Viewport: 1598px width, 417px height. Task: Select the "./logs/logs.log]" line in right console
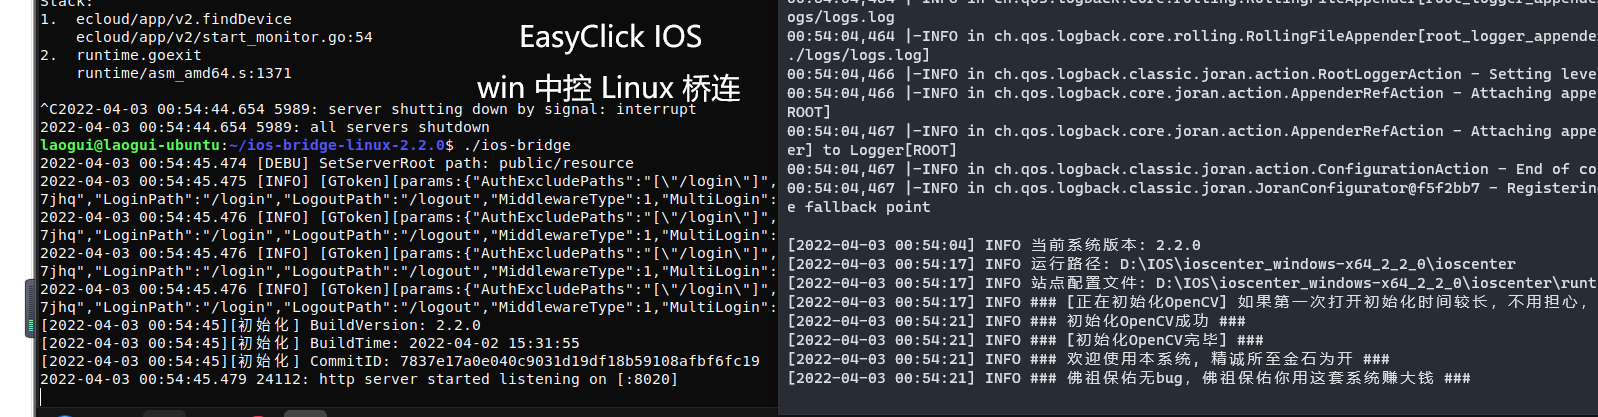click(859, 55)
